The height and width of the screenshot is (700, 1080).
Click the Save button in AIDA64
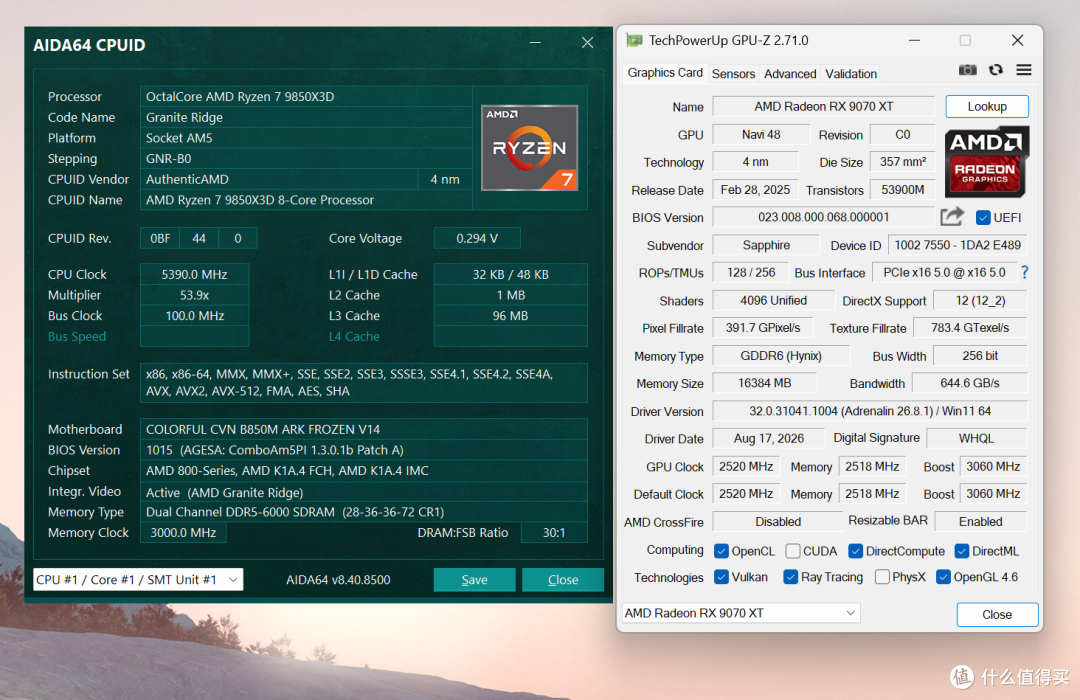click(x=475, y=580)
